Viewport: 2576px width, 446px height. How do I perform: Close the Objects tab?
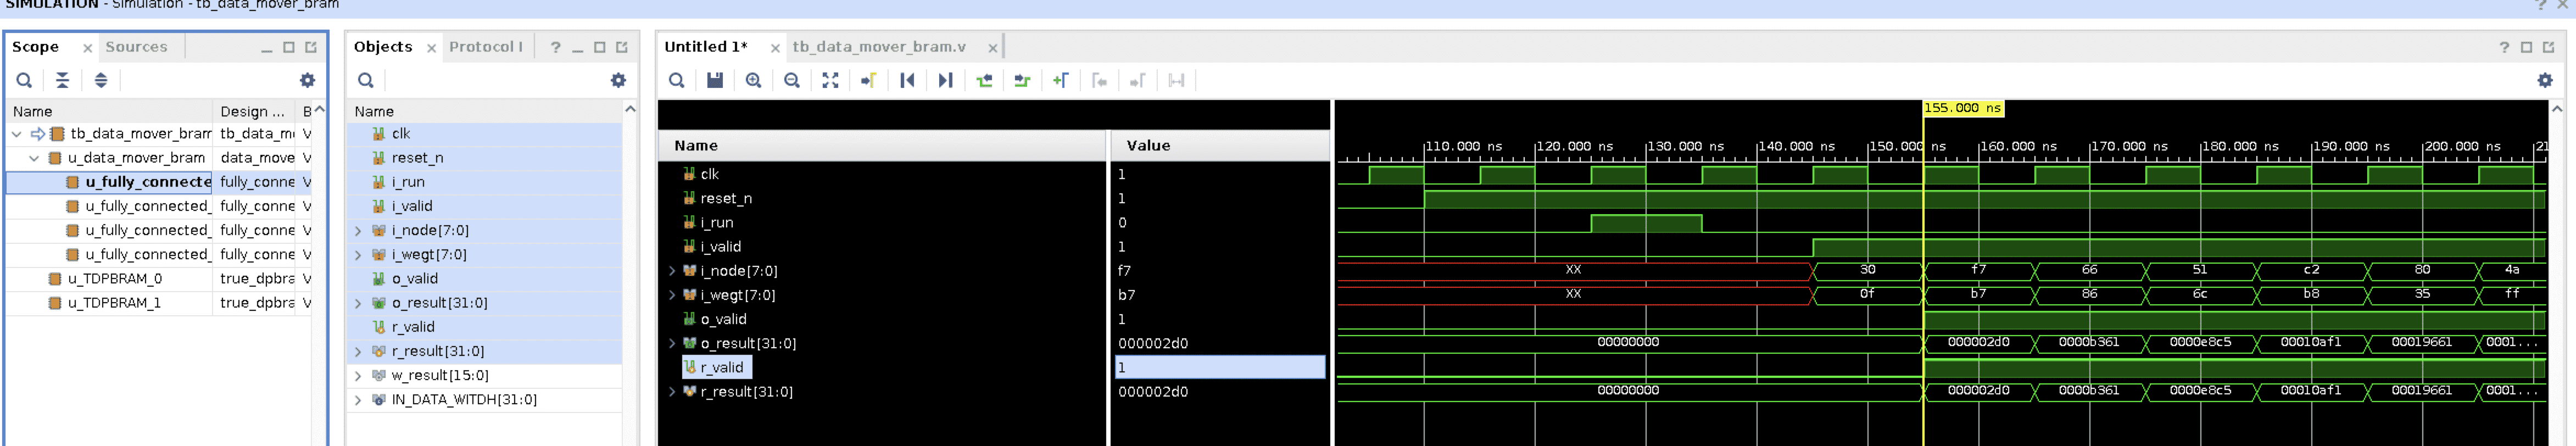431,48
